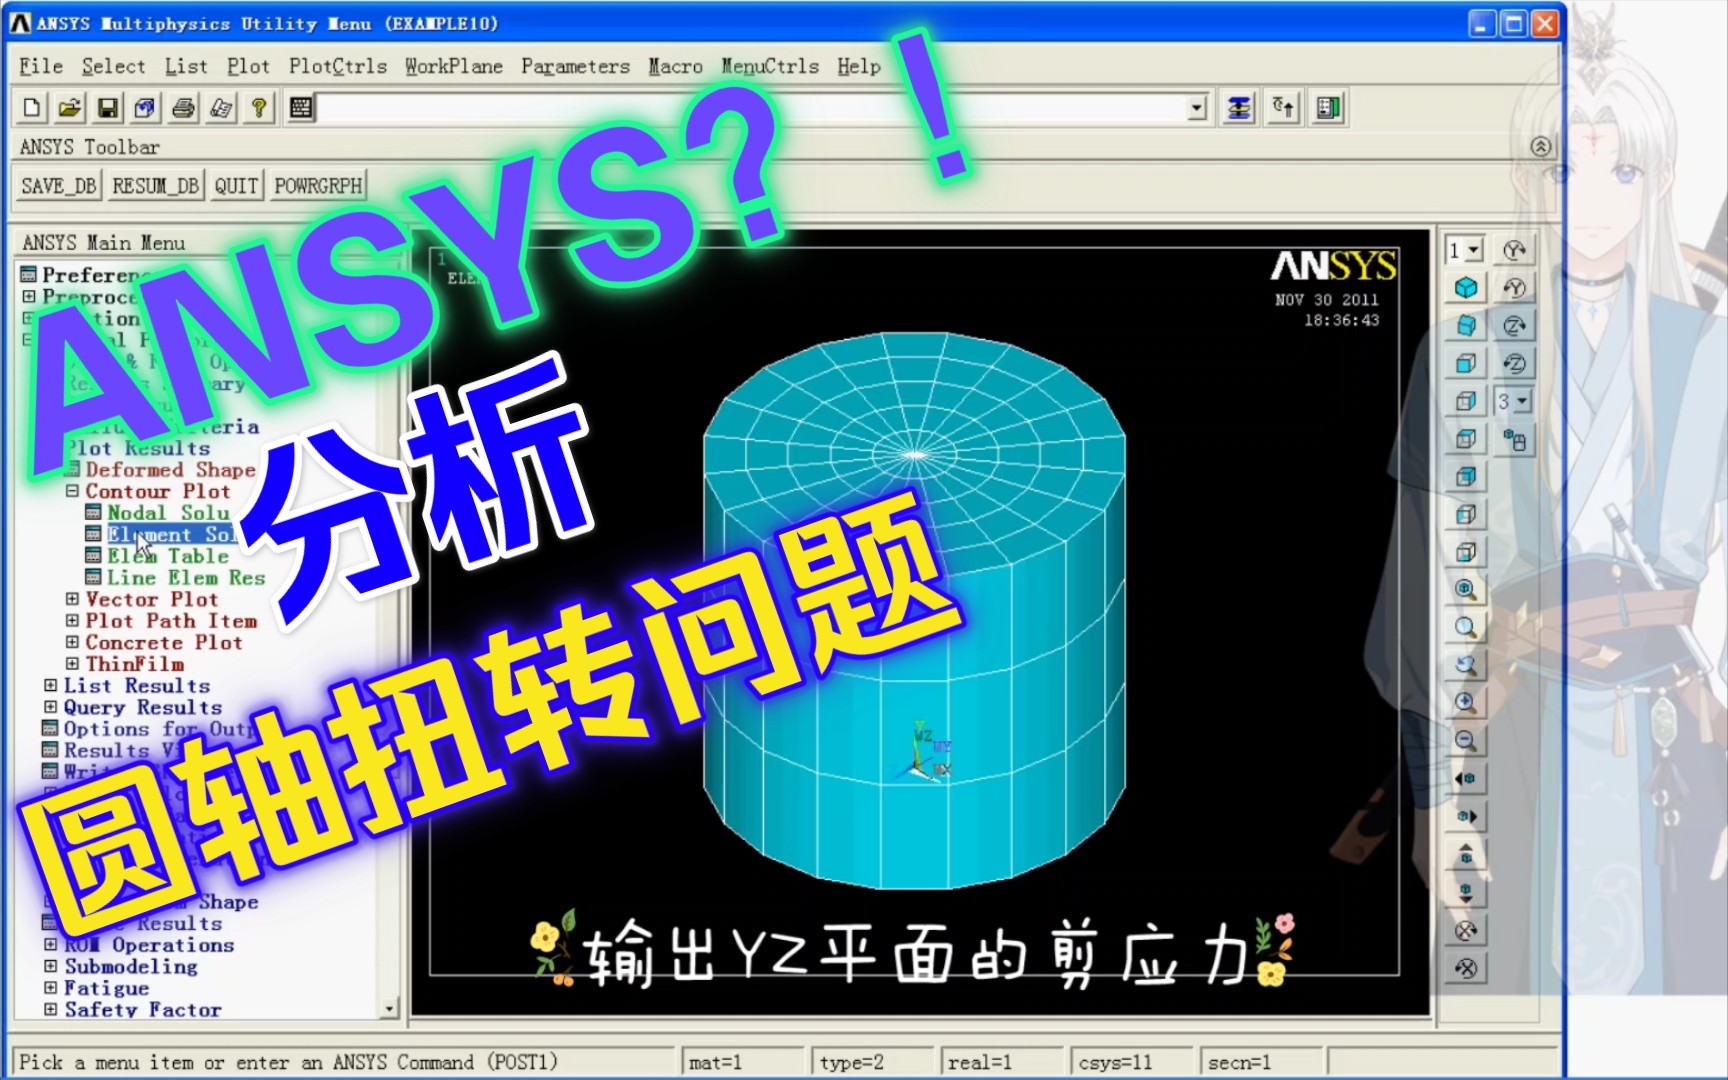Pan the model up with arrow icon

tap(1466, 855)
